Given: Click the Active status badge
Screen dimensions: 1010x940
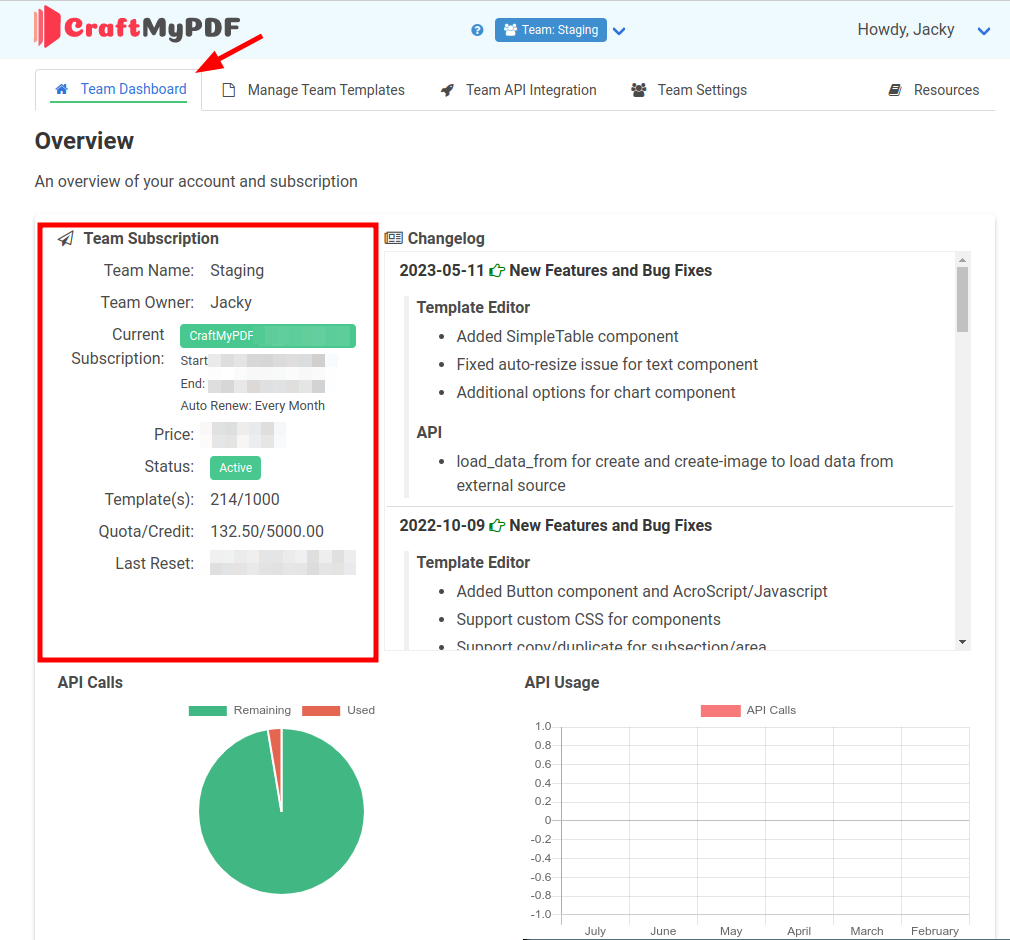Looking at the screenshot, I should pos(235,467).
